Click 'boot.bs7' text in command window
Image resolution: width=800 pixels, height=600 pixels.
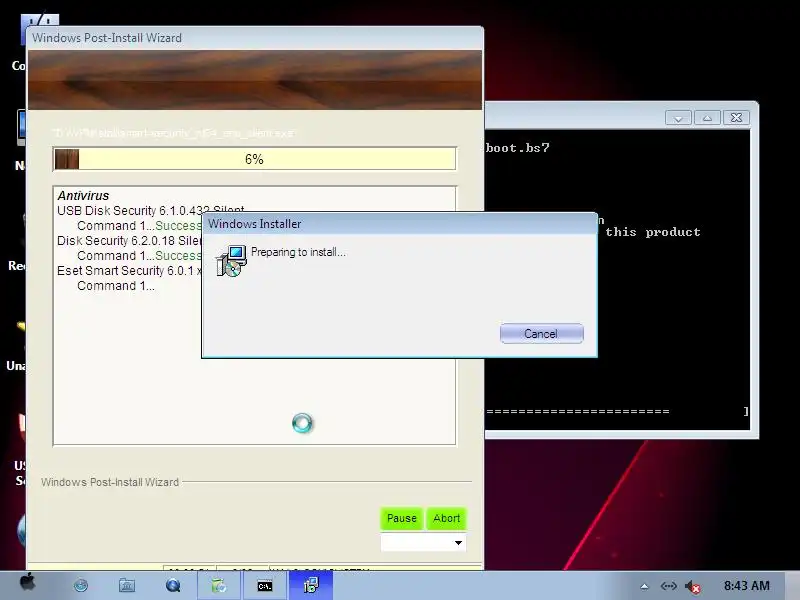[x=517, y=148]
